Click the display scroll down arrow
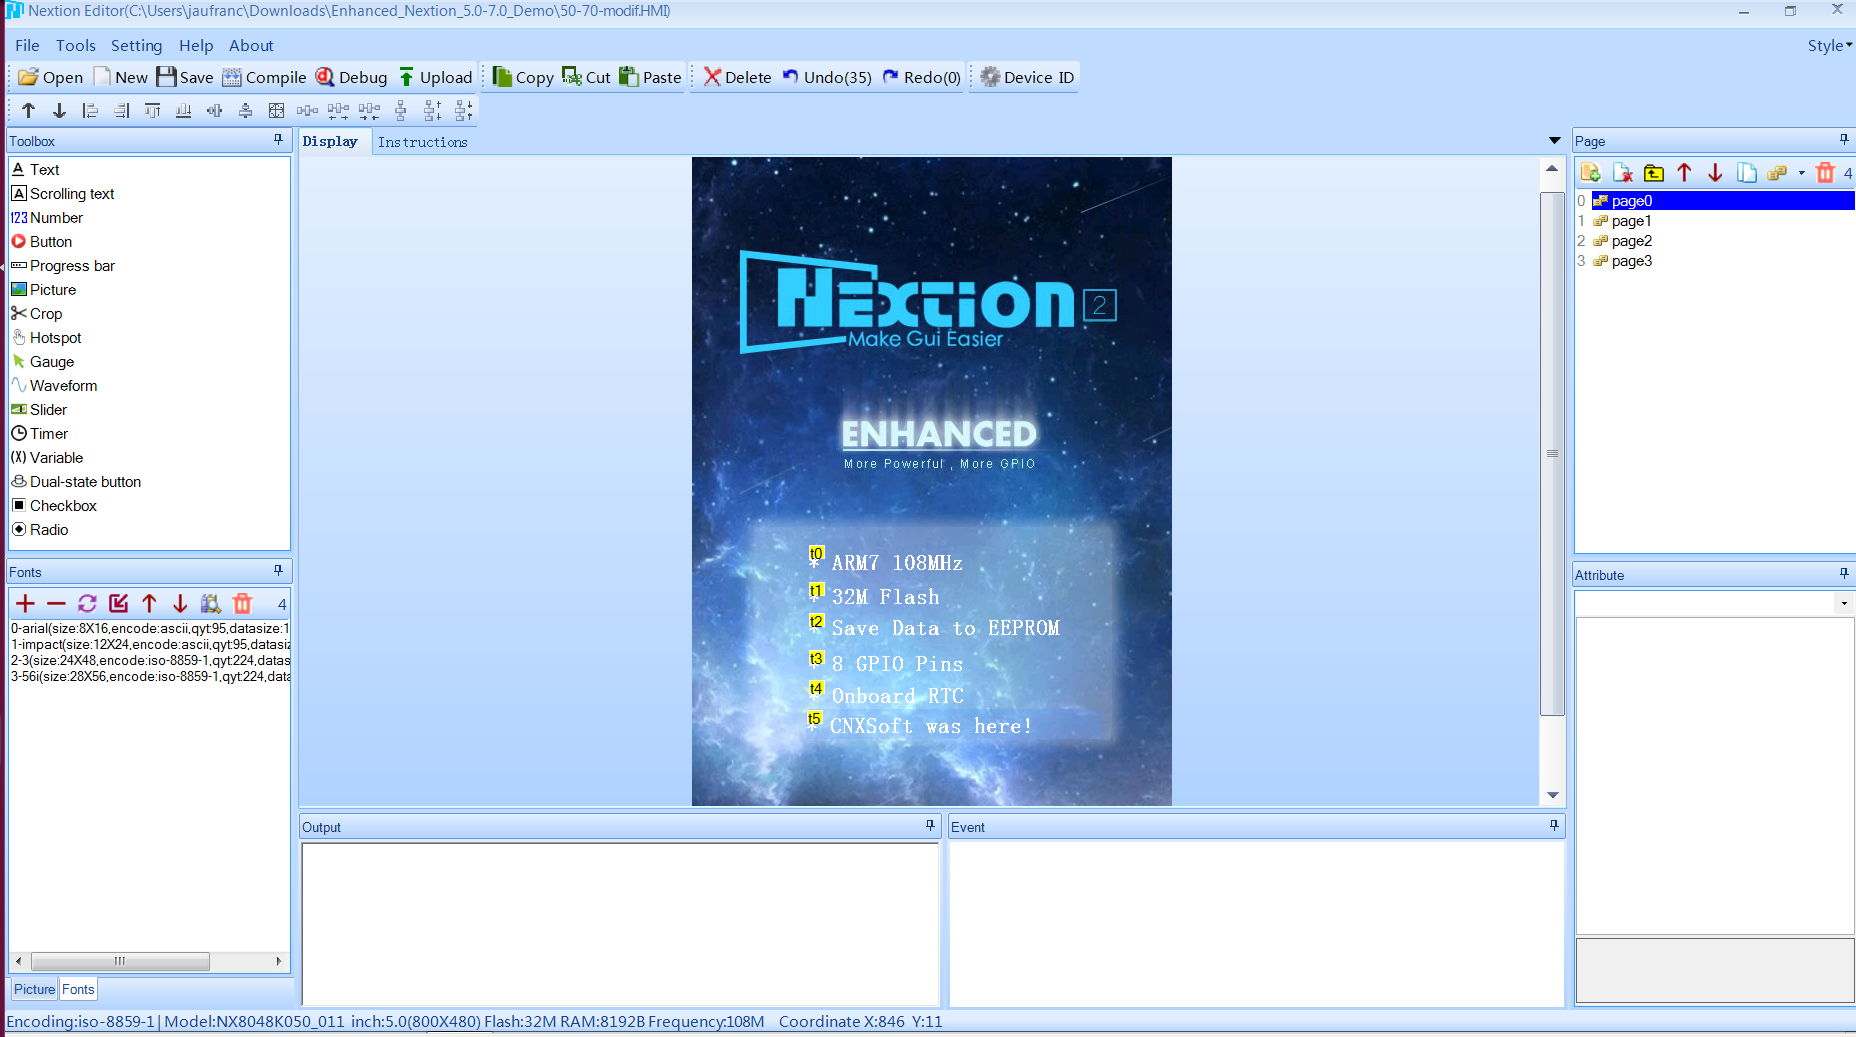The width and height of the screenshot is (1856, 1037). (1552, 795)
